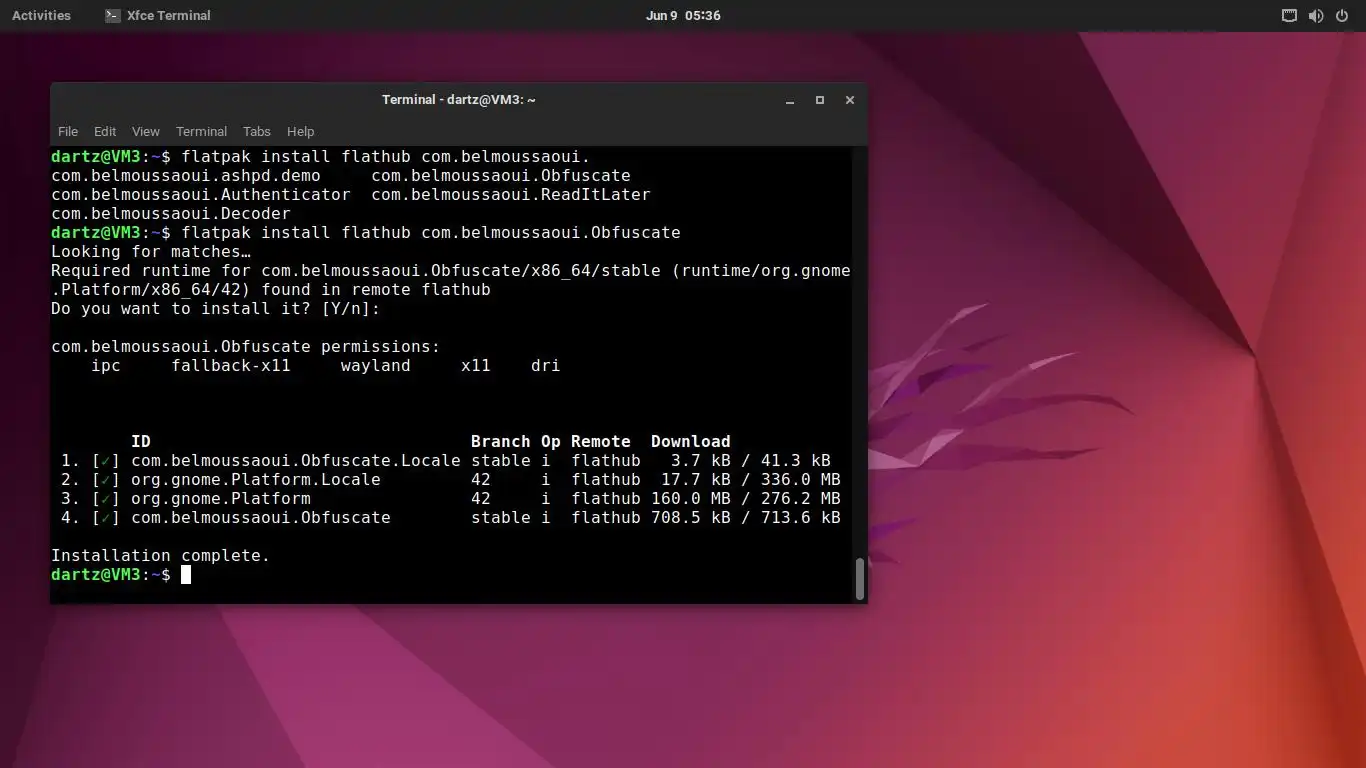Click 'com.belmoussaoui.Authenticator' completion text
This screenshot has width=1366, height=768.
(201, 195)
